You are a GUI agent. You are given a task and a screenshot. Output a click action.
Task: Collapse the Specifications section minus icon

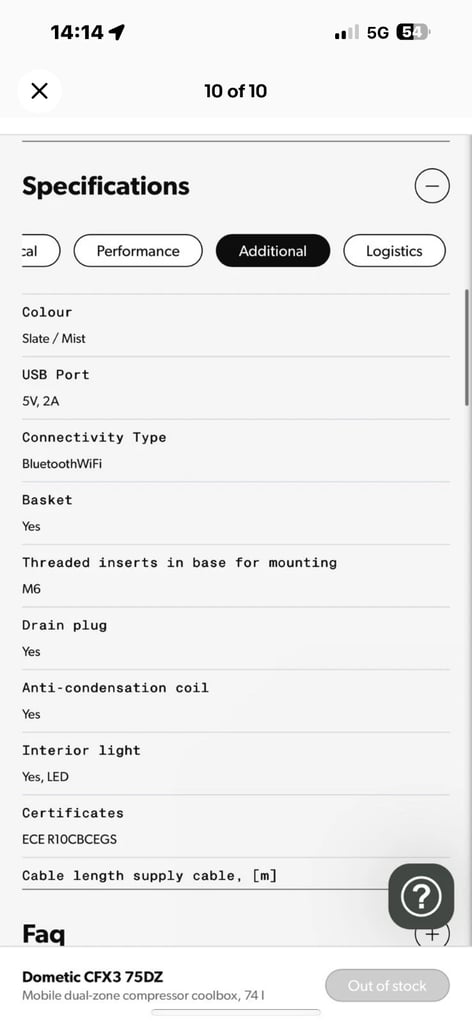(x=432, y=186)
